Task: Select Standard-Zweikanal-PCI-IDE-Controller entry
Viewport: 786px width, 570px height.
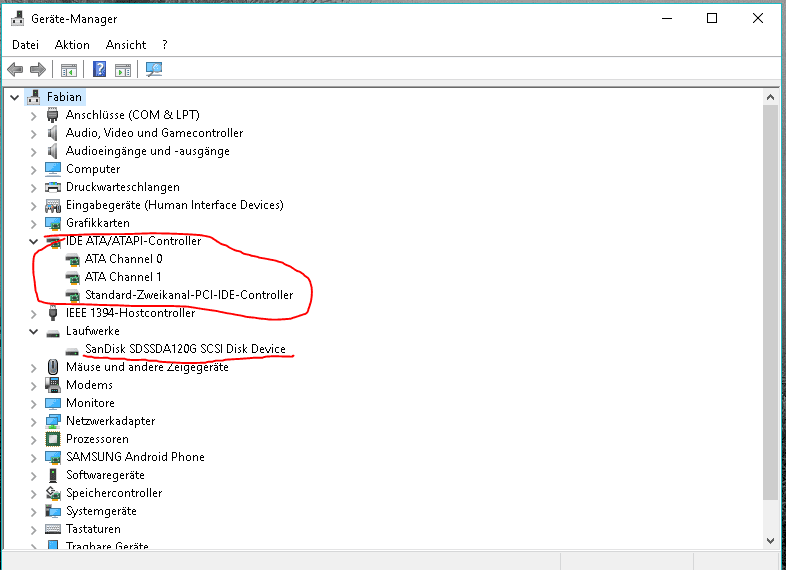Action: pyautogui.click(x=189, y=295)
